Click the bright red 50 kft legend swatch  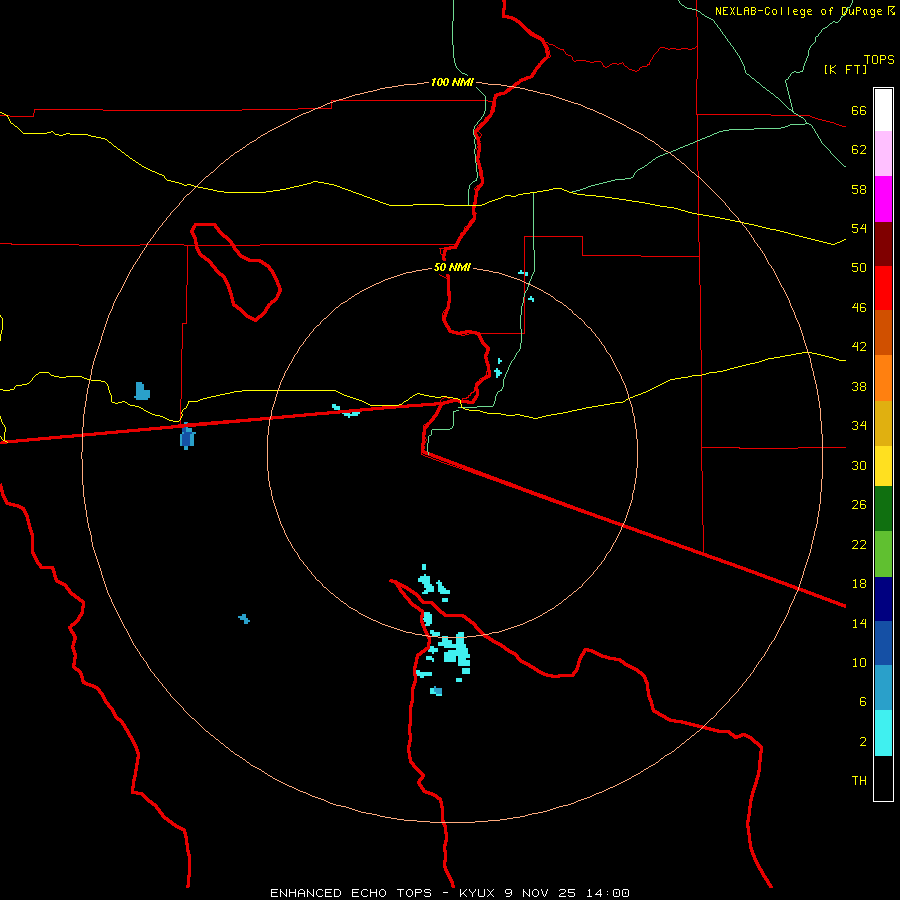pos(883,288)
